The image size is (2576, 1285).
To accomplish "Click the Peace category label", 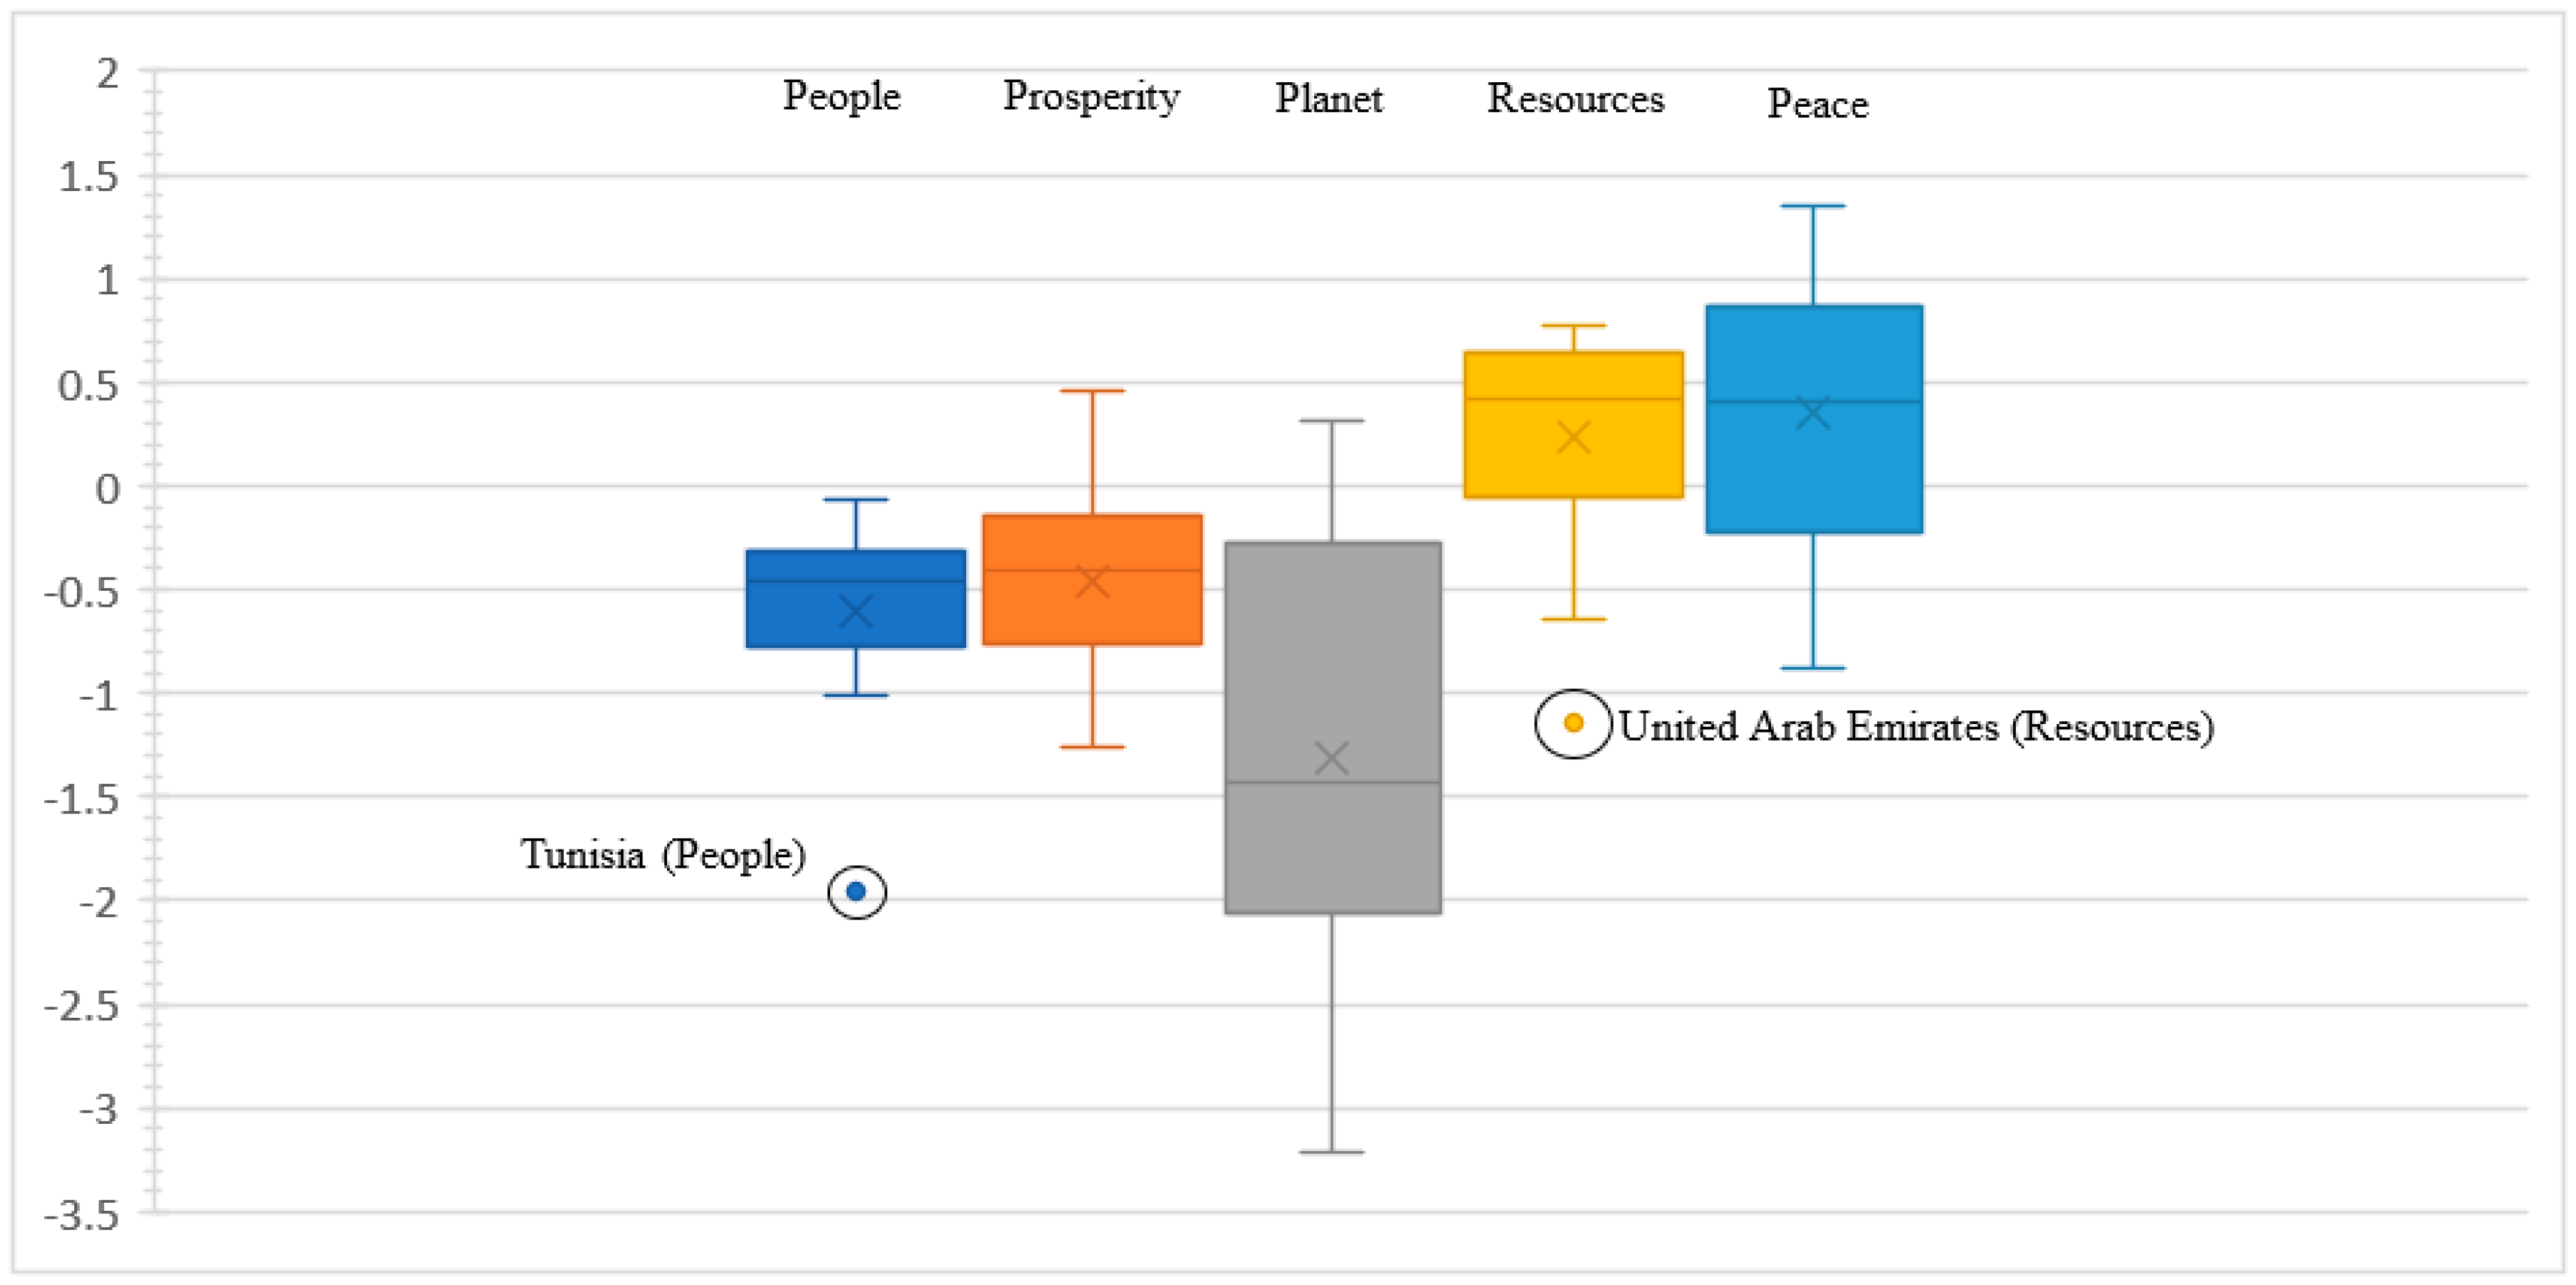I will [x=1817, y=104].
